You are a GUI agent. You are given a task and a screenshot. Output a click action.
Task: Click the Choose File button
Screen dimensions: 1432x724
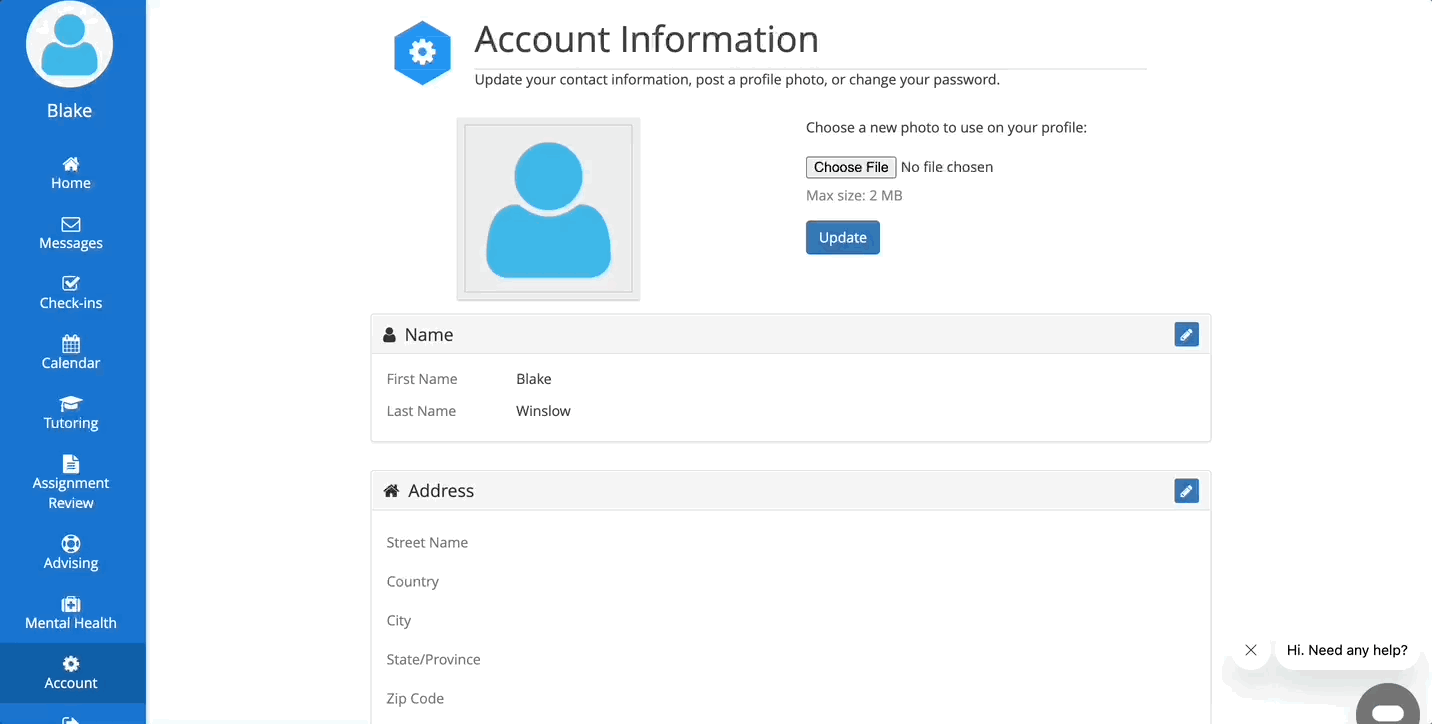point(851,167)
